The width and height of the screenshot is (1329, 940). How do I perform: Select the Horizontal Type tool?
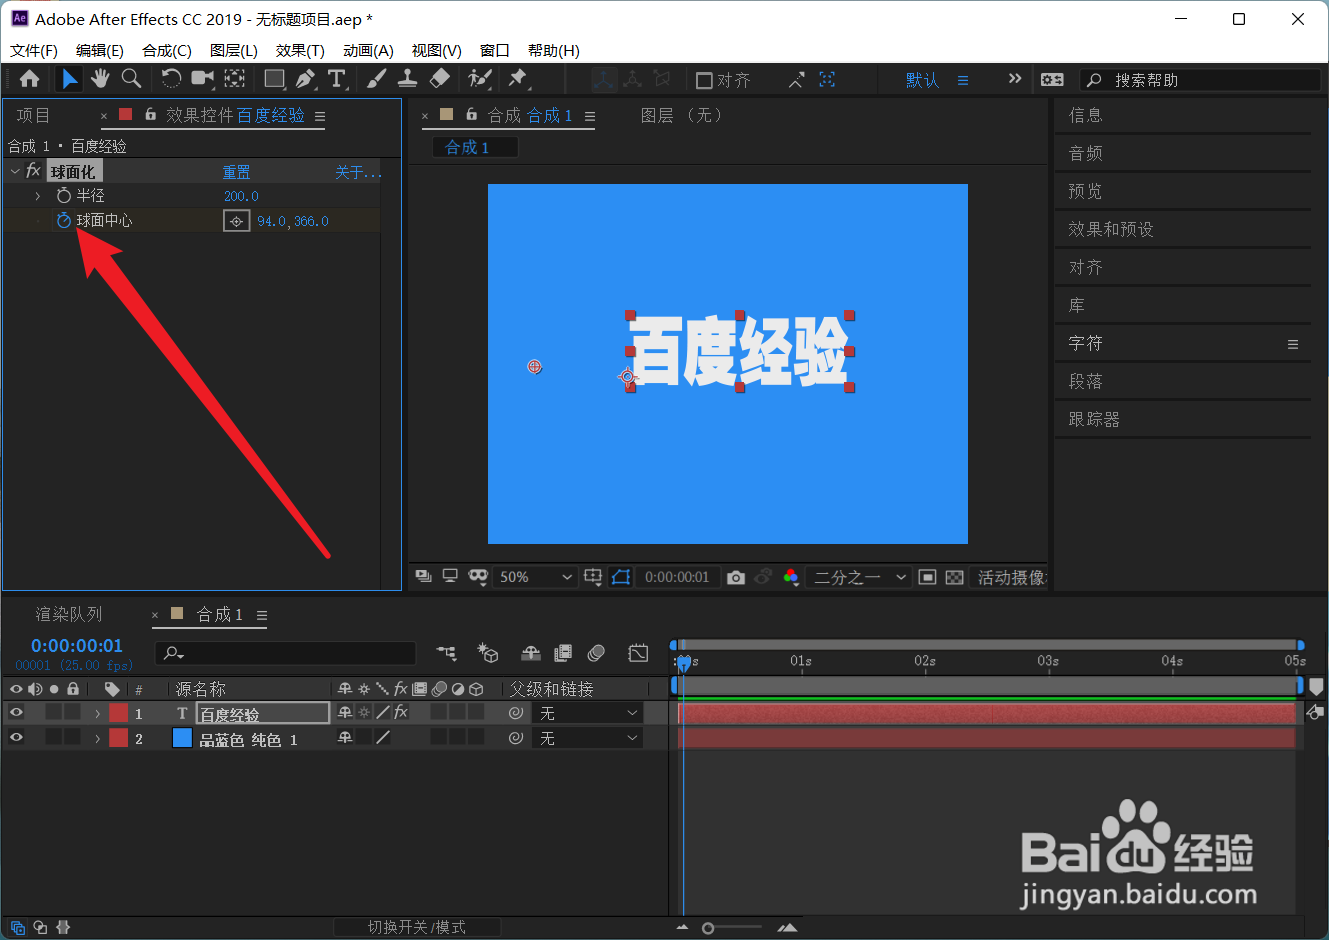coord(337,79)
